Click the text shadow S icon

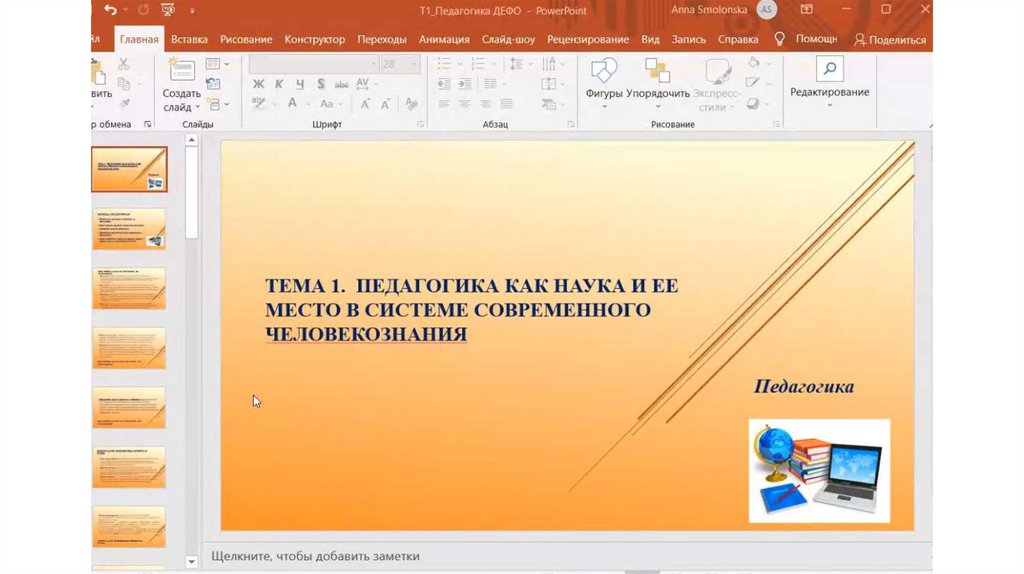tap(321, 84)
